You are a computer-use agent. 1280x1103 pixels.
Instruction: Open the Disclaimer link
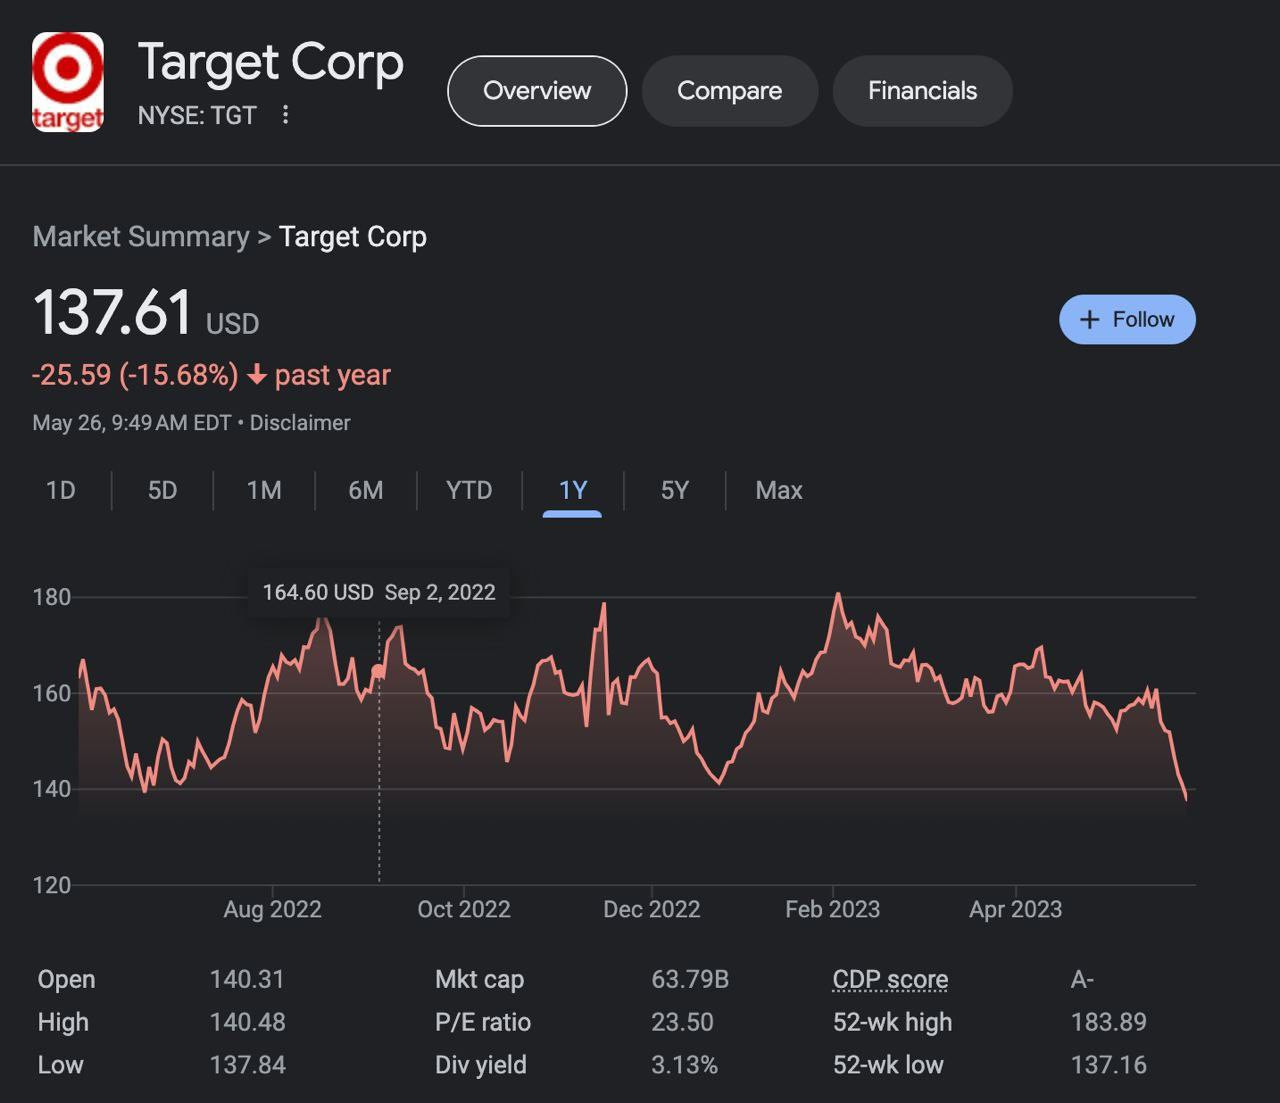[300, 423]
